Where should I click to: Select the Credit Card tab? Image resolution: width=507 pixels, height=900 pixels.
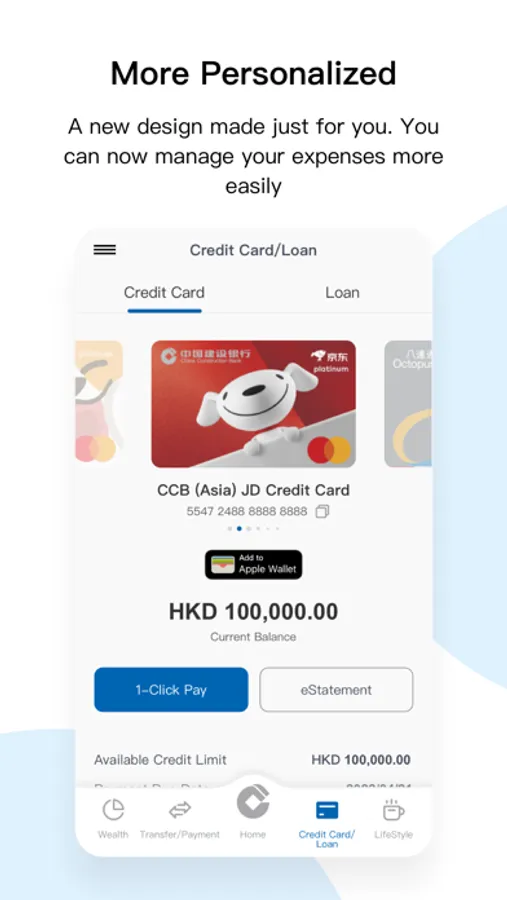[x=164, y=292]
